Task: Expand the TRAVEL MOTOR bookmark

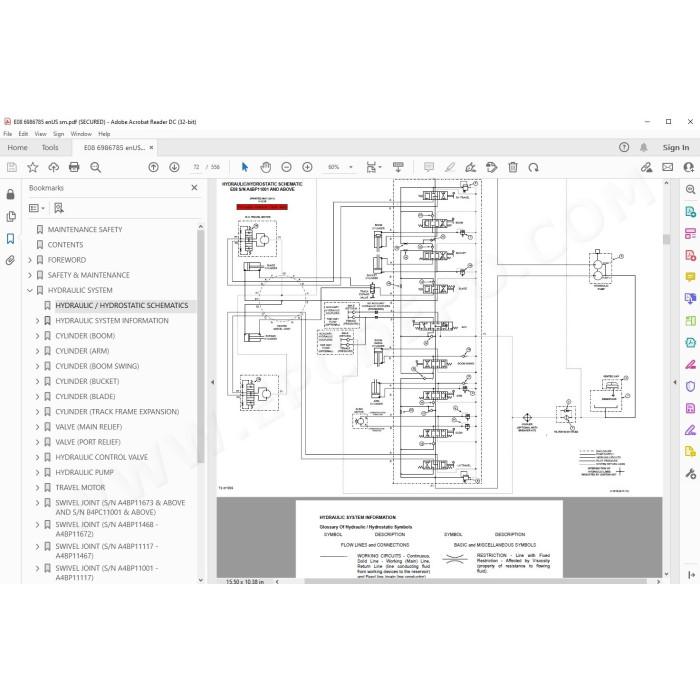Action: 38,488
